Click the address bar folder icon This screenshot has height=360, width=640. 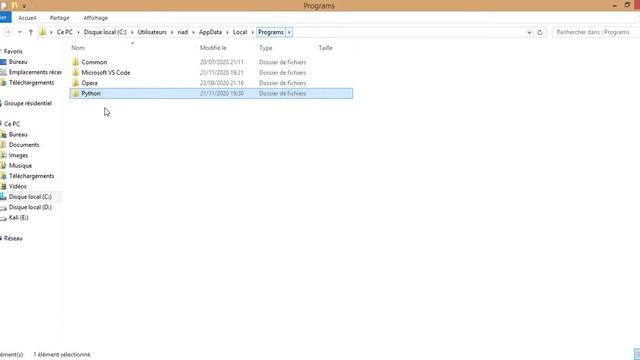(42, 32)
